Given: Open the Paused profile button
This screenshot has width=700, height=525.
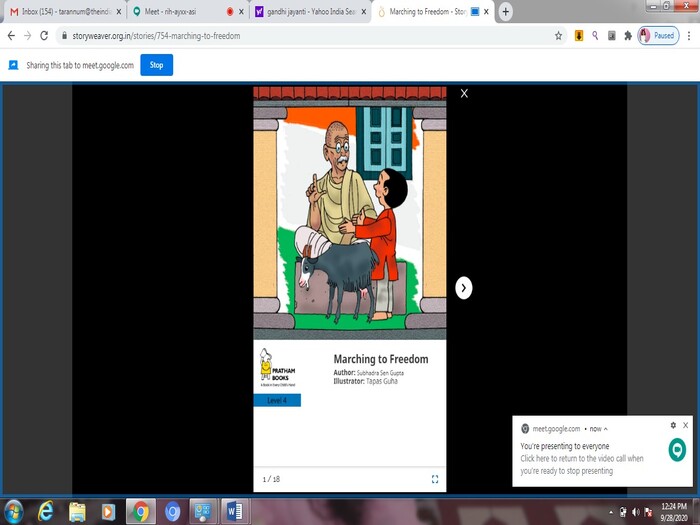Looking at the screenshot, I should (x=658, y=36).
